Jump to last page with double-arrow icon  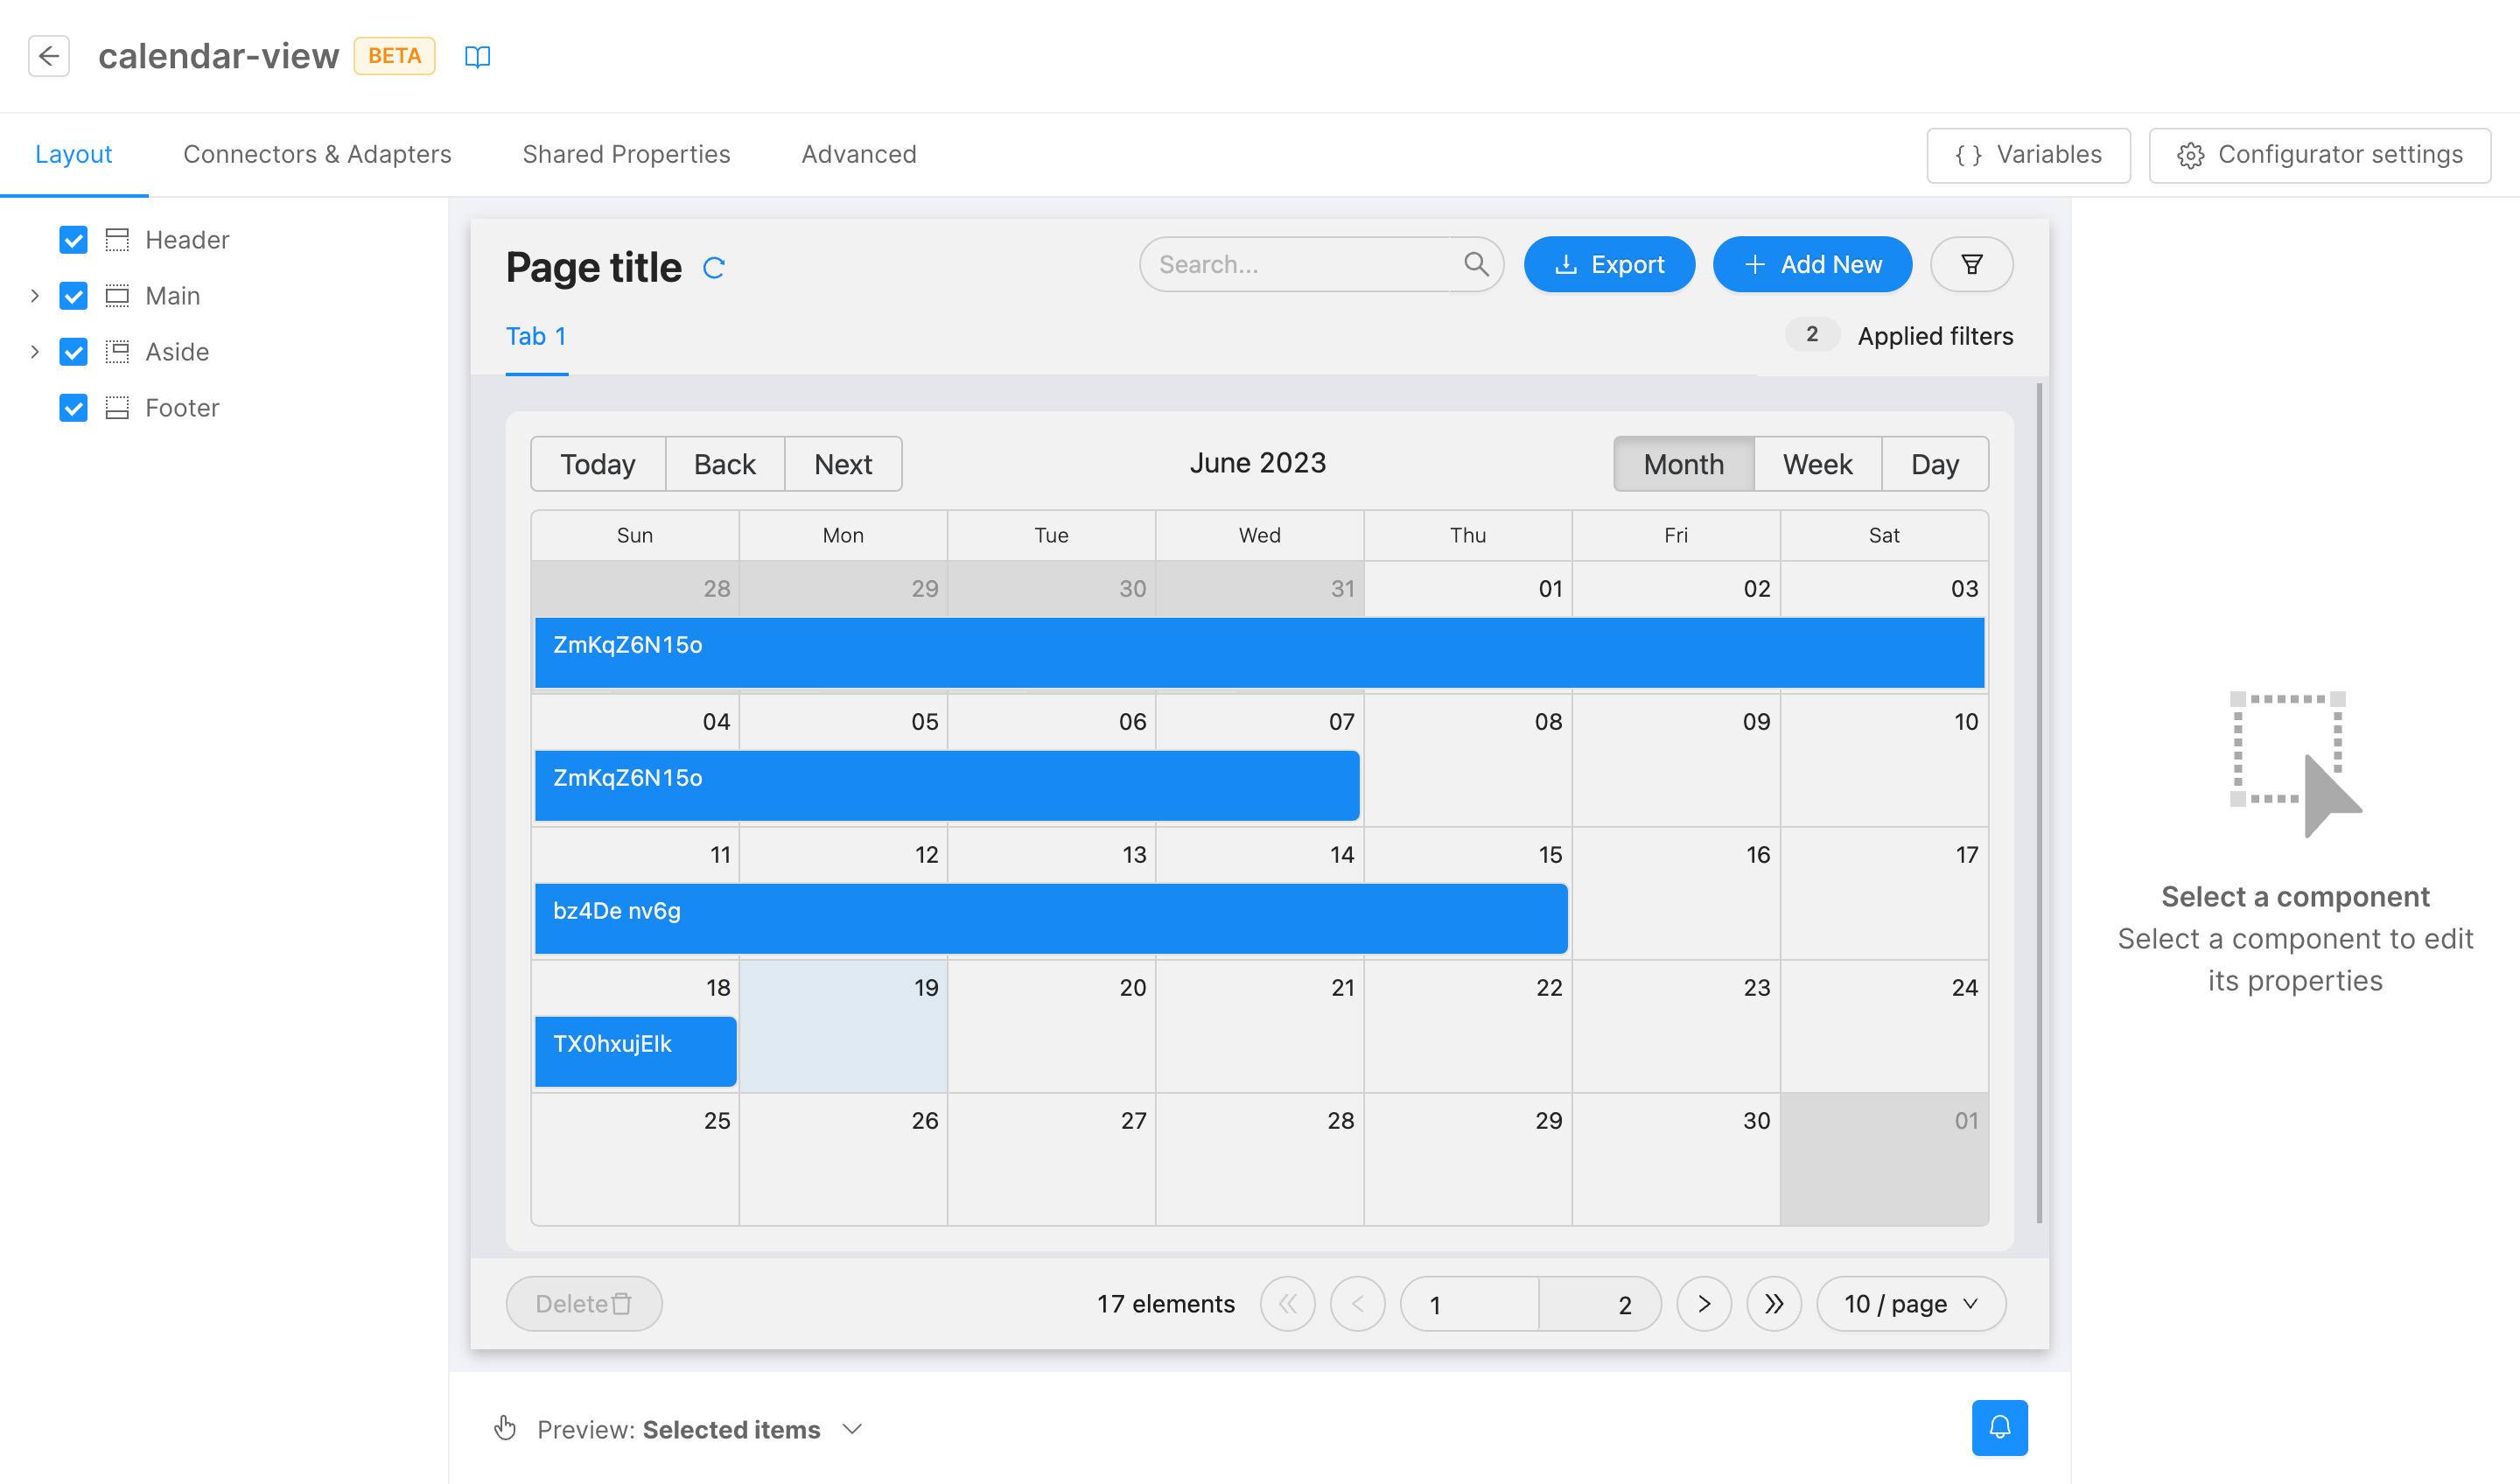pyautogui.click(x=1774, y=1303)
